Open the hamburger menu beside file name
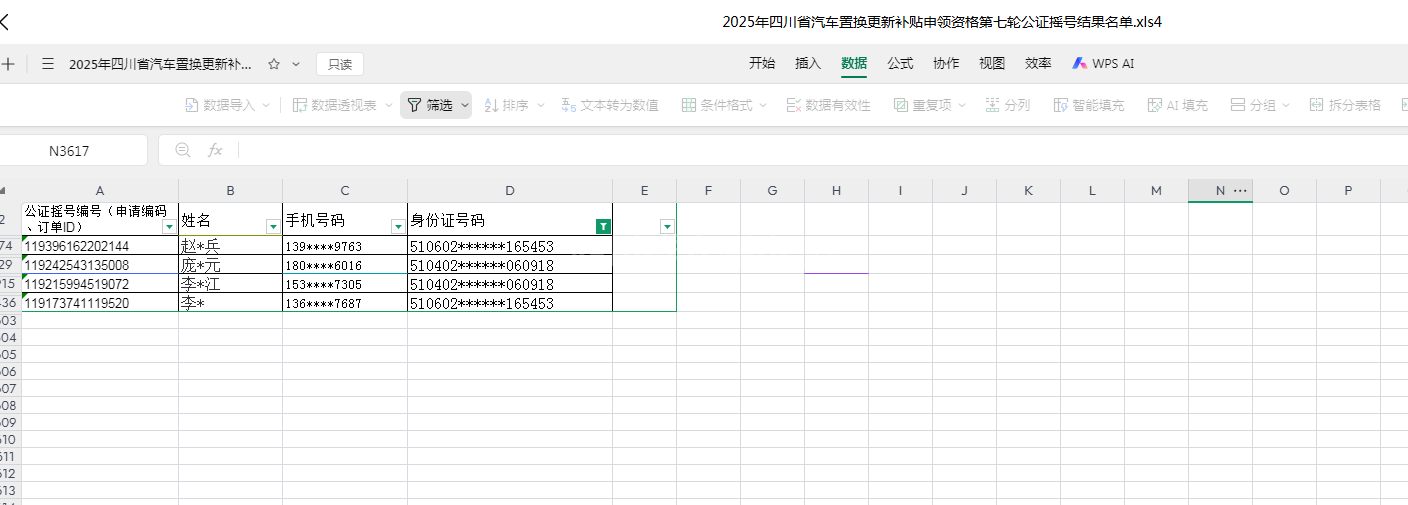Viewport: 1408px width, 505px height. click(48, 64)
